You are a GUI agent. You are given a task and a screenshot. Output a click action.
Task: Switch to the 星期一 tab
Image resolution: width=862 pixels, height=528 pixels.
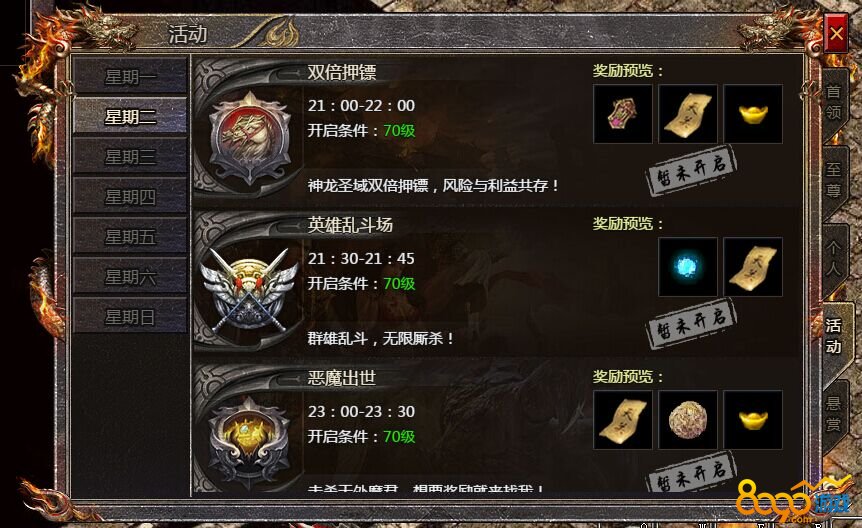(x=130, y=76)
